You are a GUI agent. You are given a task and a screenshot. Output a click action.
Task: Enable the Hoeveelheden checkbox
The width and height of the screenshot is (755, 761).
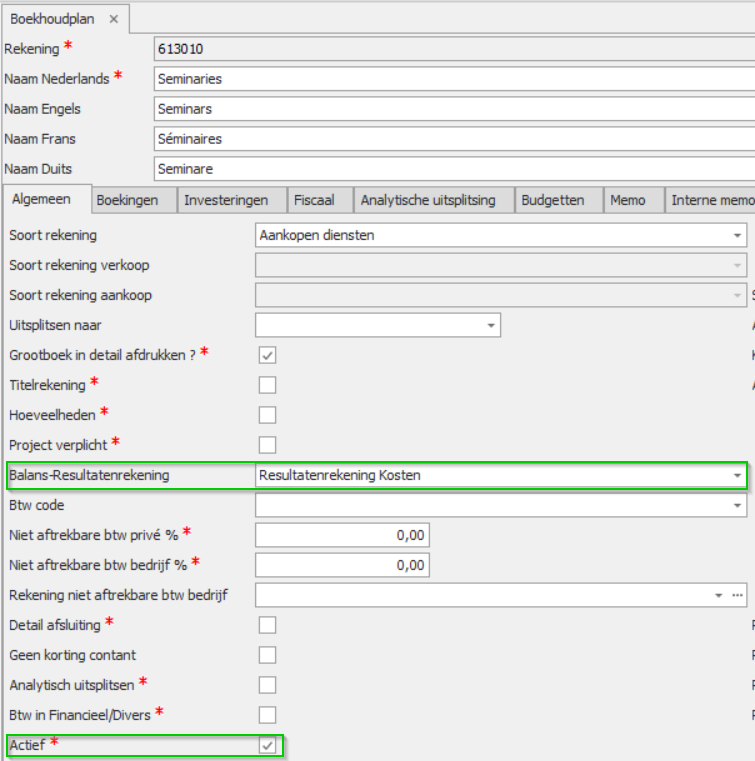267,415
